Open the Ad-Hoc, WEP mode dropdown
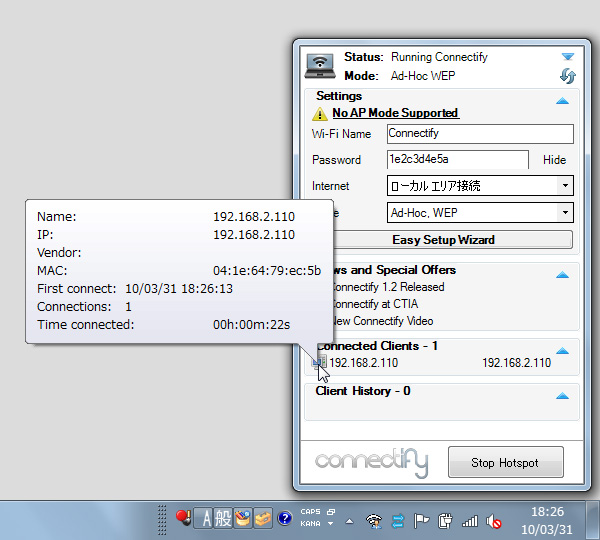The height and width of the screenshot is (540, 600). tap(480, 212)
